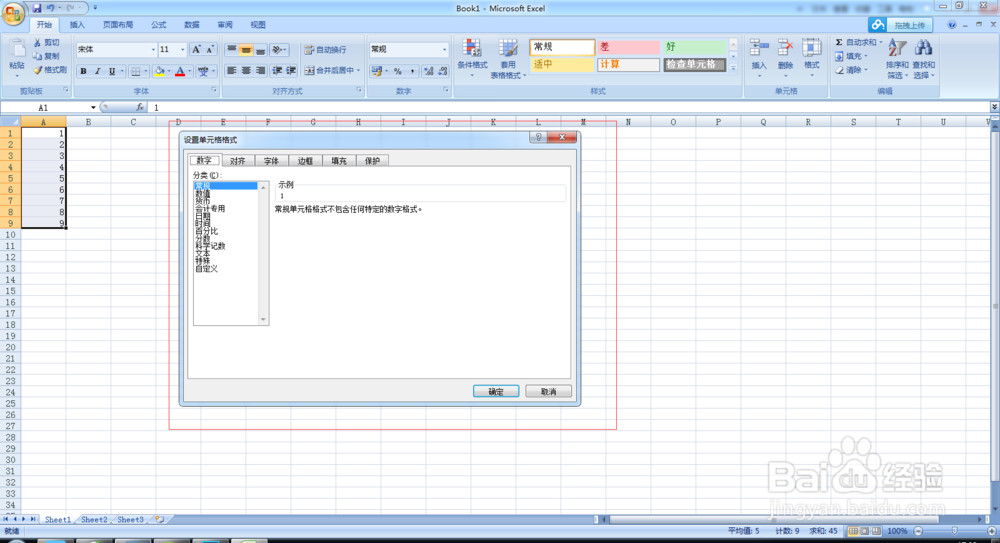Screen dimensions: 1000x543
Task: Open Find and Select (查找和选择)
Action: (x=923, y=58)
